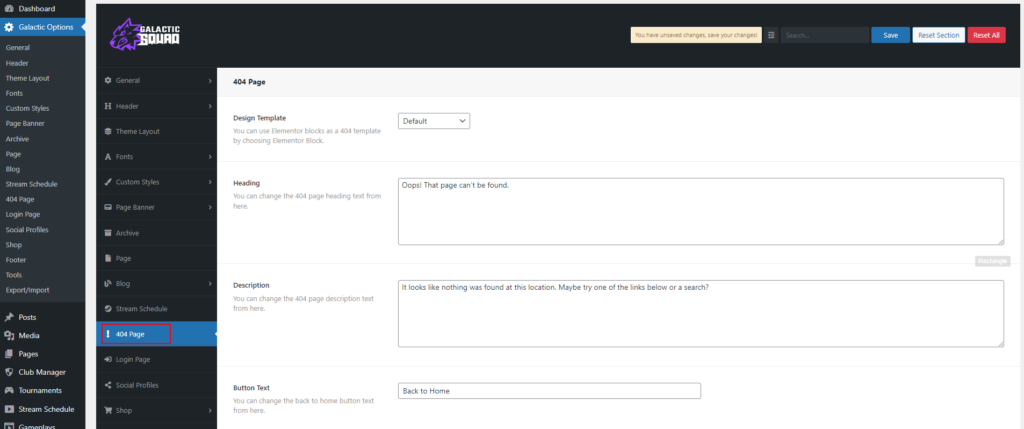This screenshot has width=1024, height=429.
Task: Expand the Custom Styles section chevron
Action: (x=210, y=182)
